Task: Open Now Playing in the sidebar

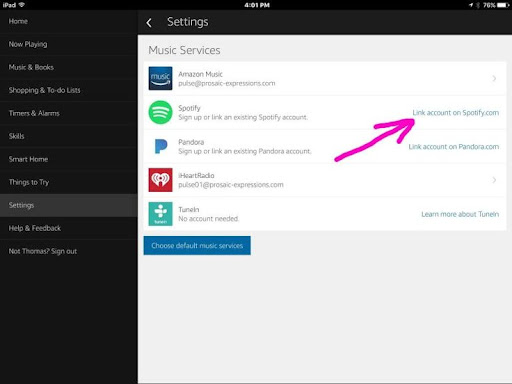Action: (x=69, y=44)
